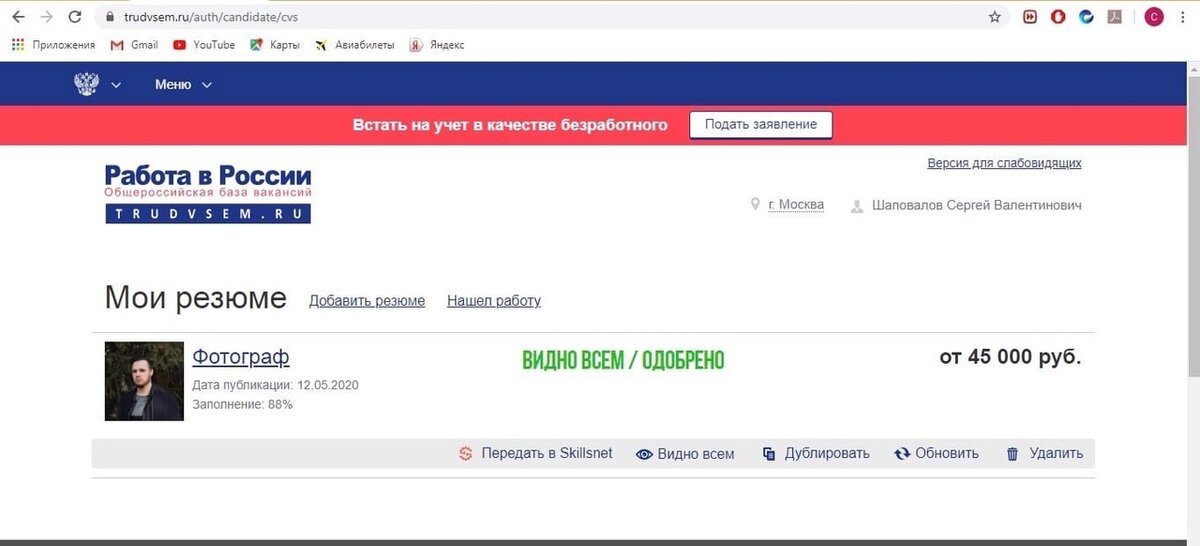Open the Фотограф resume title
Viewport: 1200px width, 546px height.
[x=241, y=357]
